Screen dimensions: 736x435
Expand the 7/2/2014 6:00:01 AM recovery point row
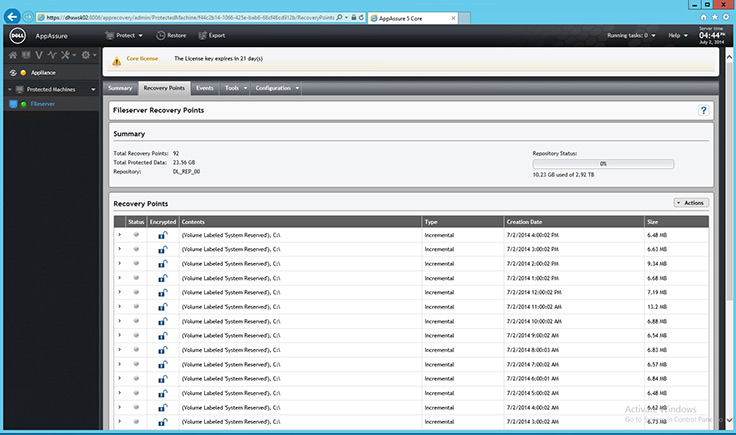pos(120,378)
